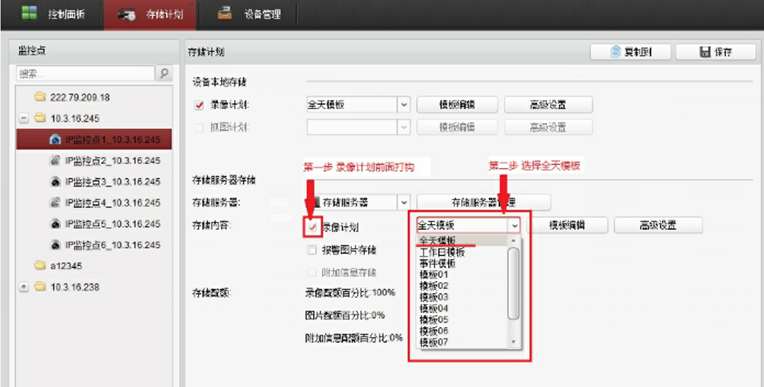
Task: Click the 10.3.16.245 folder icon
Action: (39, 118)
